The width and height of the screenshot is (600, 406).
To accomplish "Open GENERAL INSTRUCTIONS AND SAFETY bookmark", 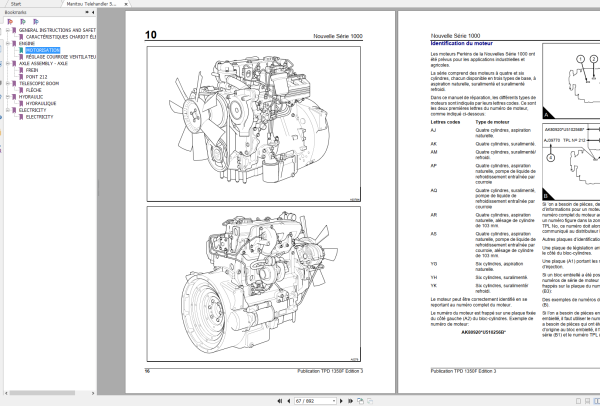I will tap(57, 30).
